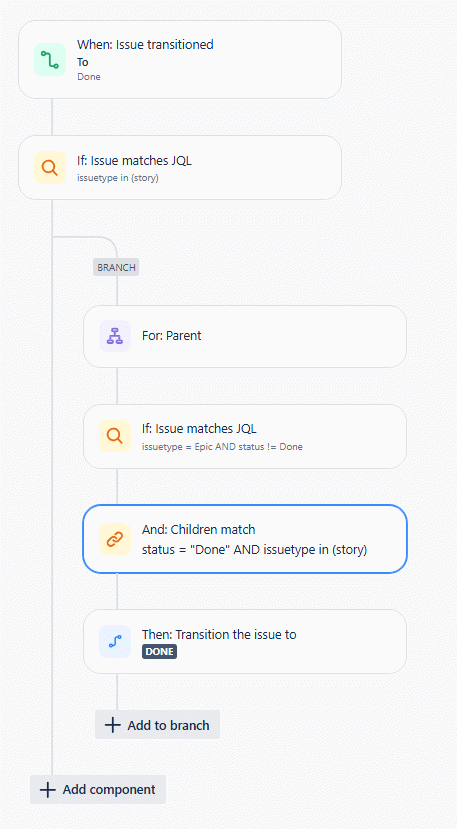Click the magnifier icon beside issuetype in (story)

coord(50,168)
